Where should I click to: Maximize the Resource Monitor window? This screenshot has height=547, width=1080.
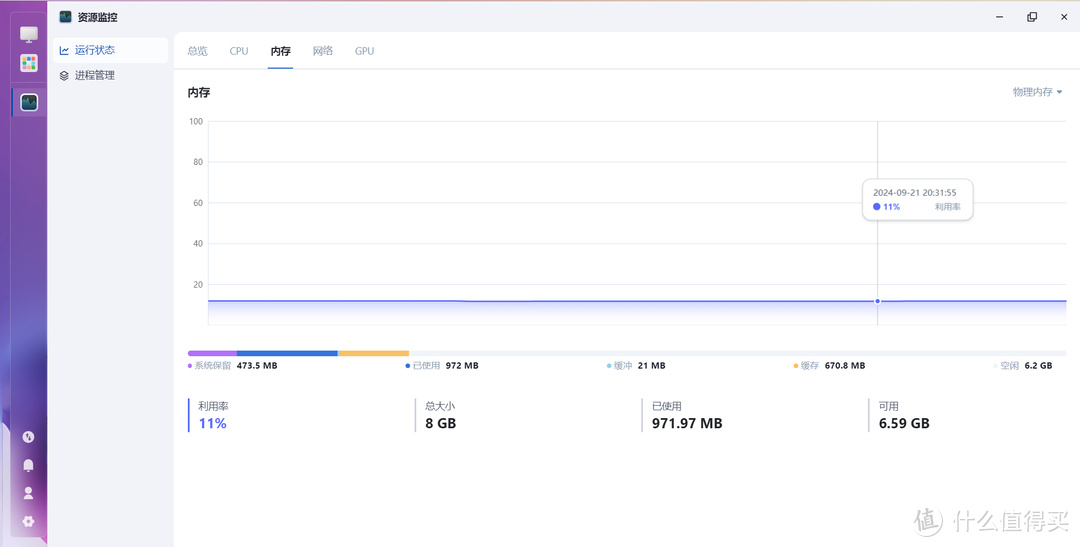point(1032,17)
